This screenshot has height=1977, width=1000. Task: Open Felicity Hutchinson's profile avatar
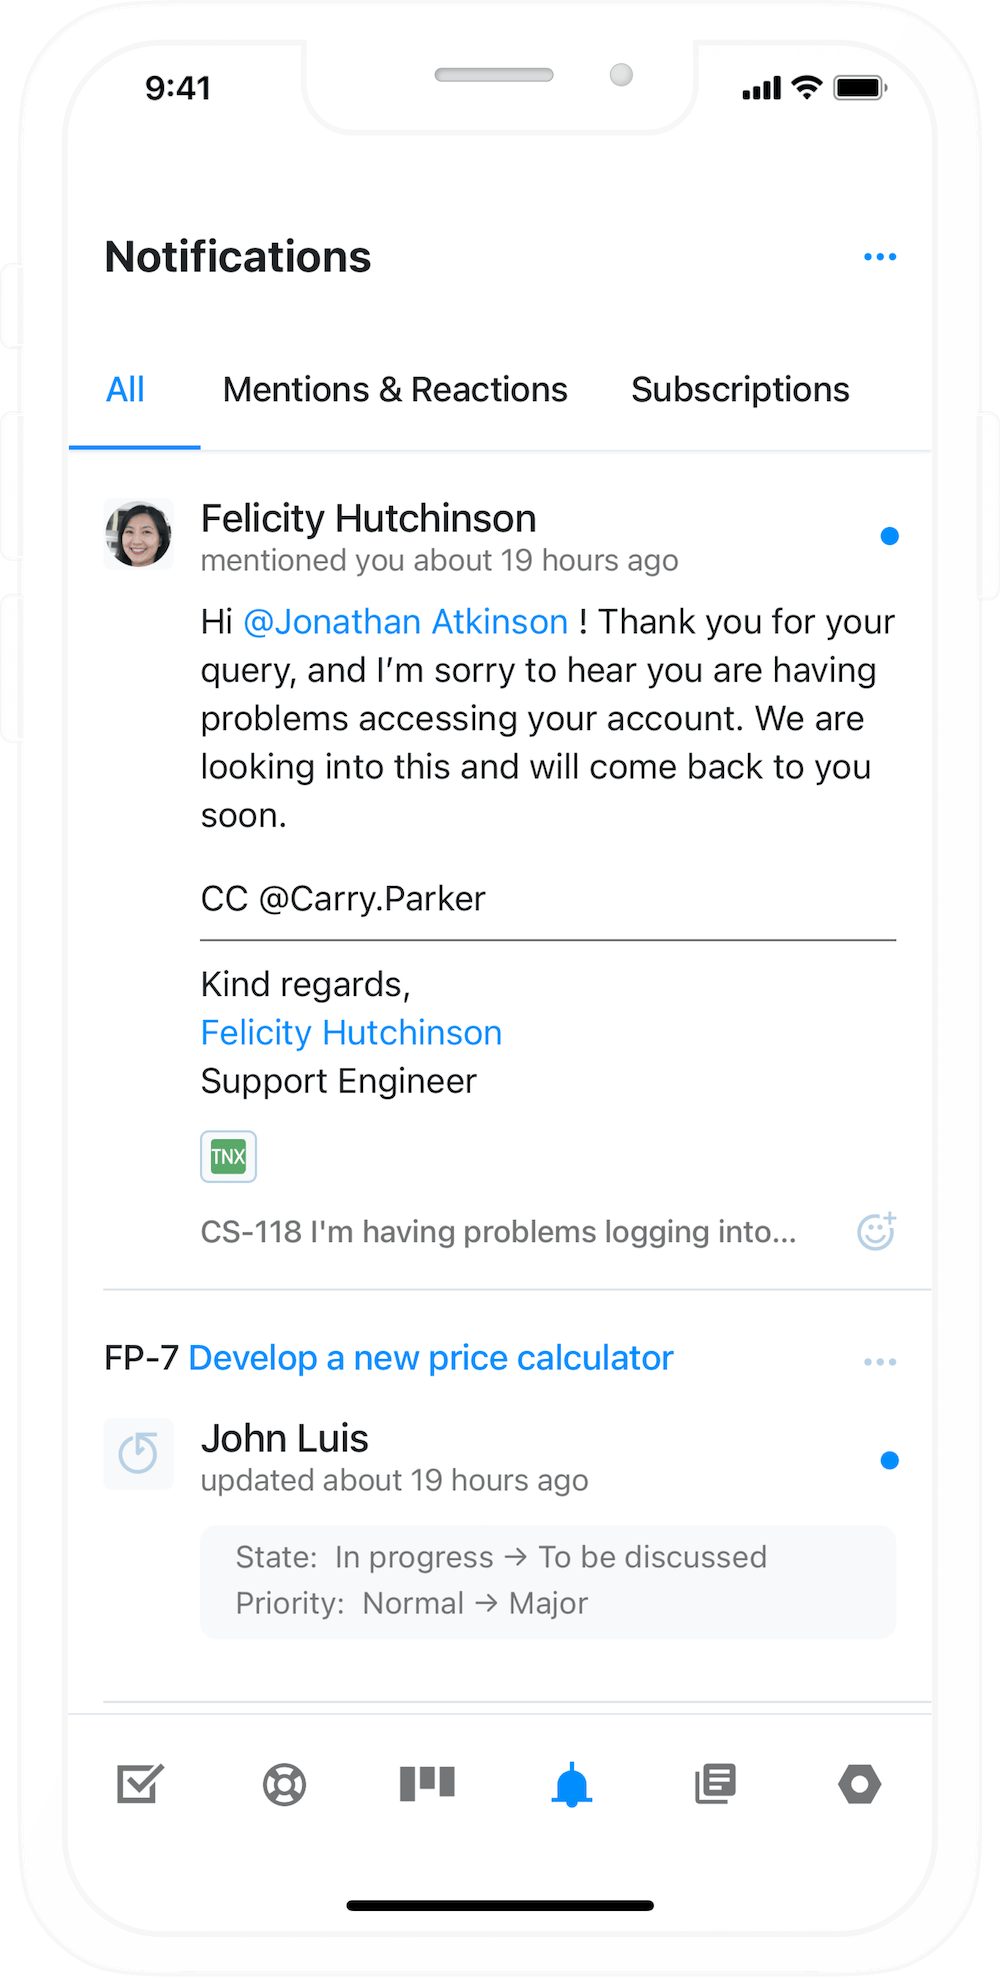click(x=138, y=535)
